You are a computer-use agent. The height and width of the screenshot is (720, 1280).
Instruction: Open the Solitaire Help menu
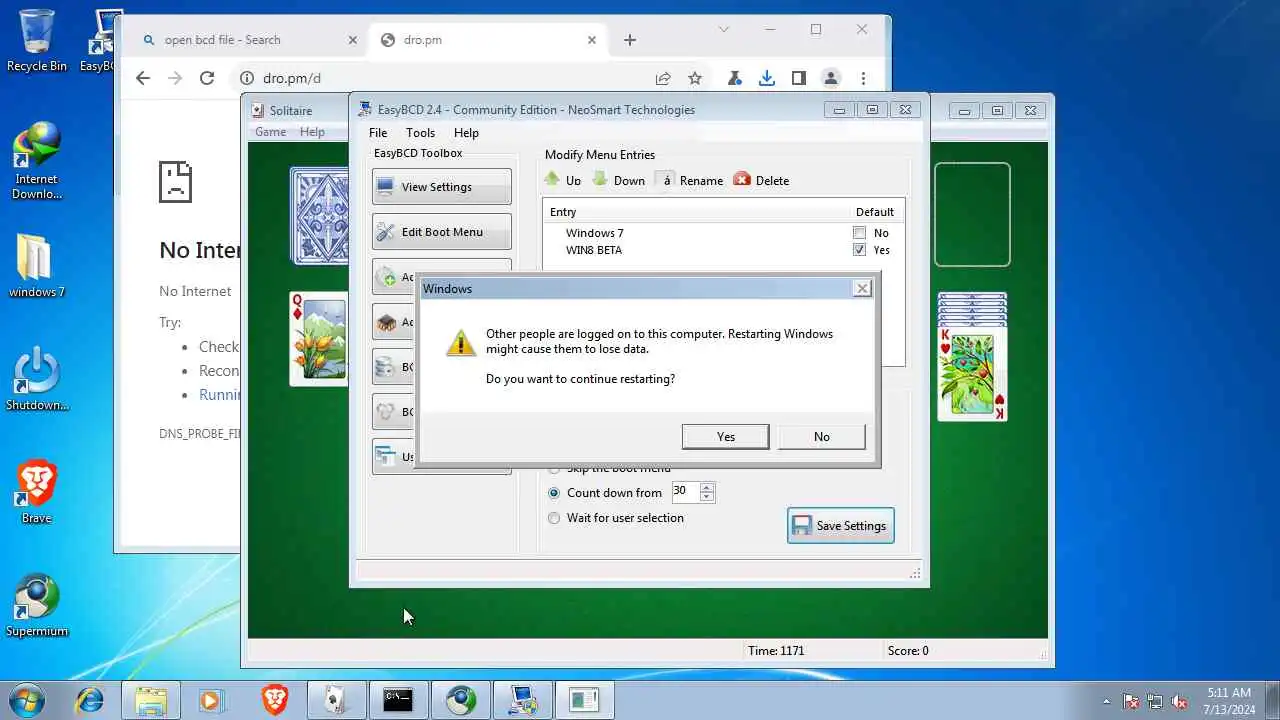click(x=312, y=132)
